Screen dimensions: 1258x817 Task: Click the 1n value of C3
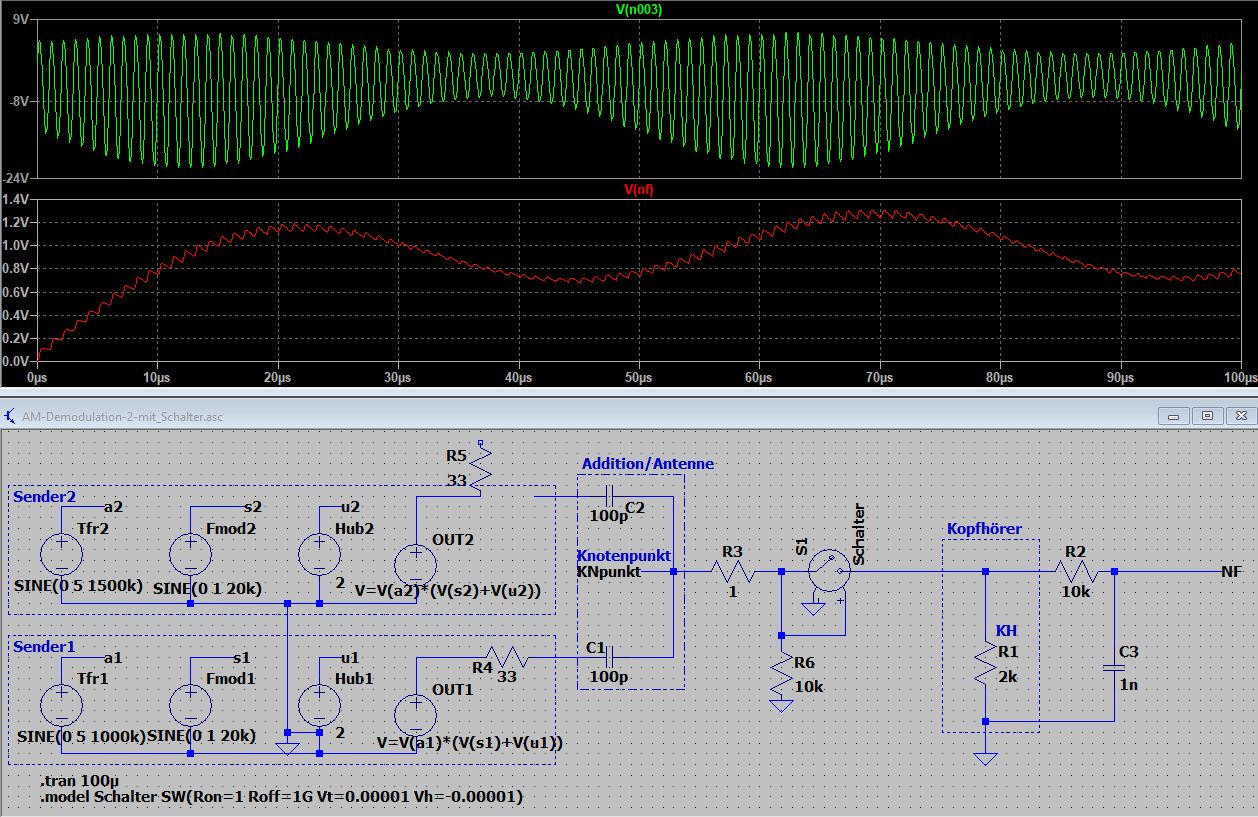1129,685
